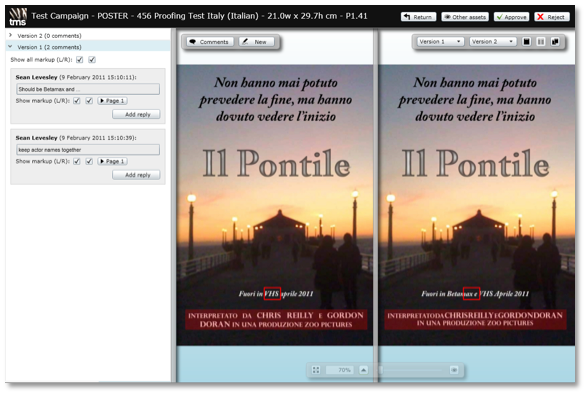588x396 pixels.
Task: Create a New markup comment
Action: click(256, 42)
